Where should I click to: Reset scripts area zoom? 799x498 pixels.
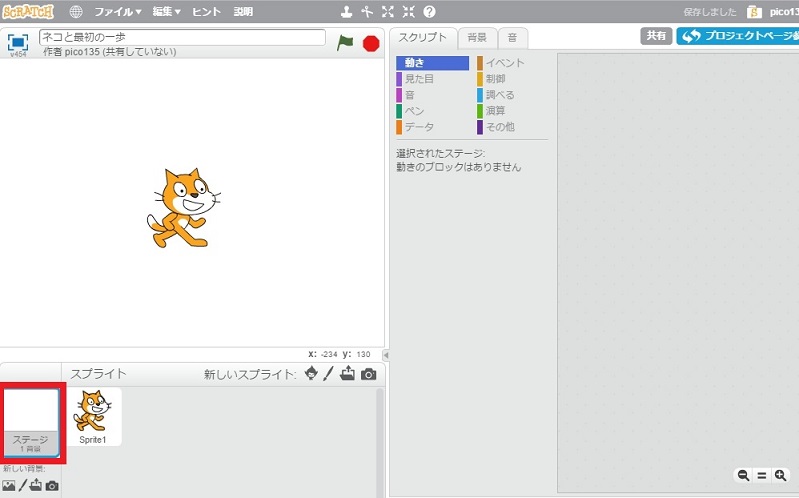coord(762,476)
